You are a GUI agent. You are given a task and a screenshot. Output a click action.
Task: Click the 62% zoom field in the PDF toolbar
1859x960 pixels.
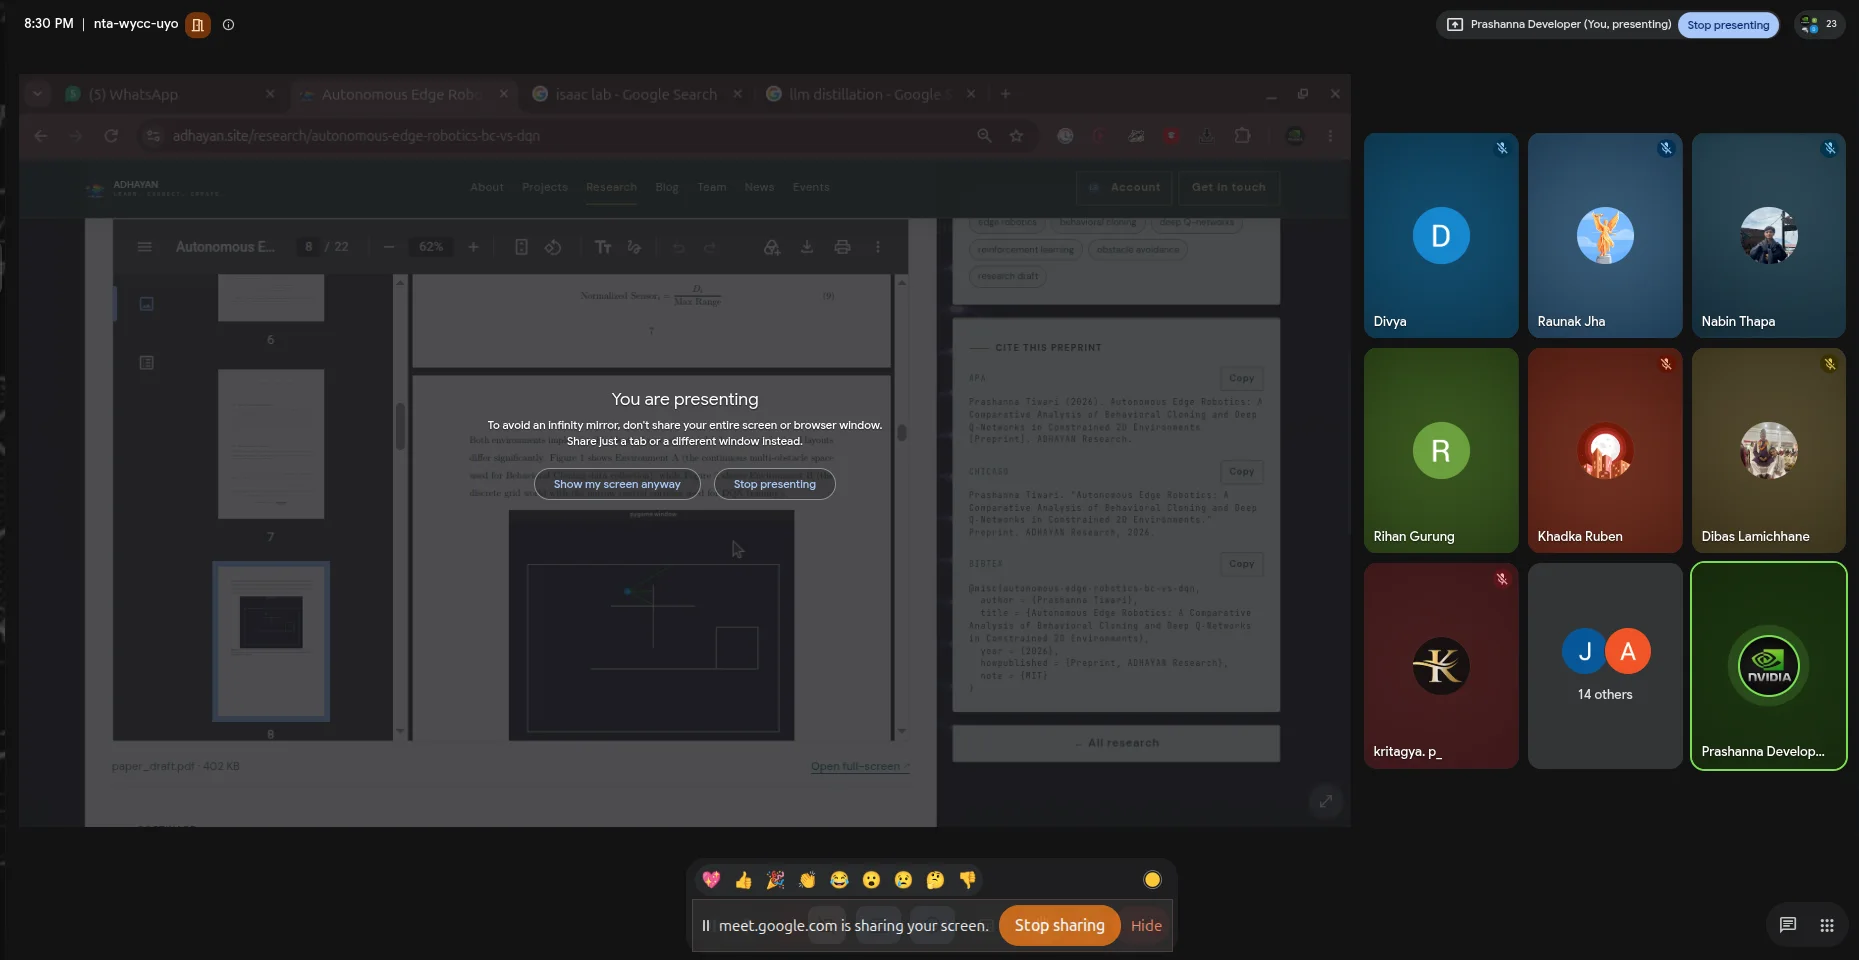pyautogui.click(x=431, y=247)
